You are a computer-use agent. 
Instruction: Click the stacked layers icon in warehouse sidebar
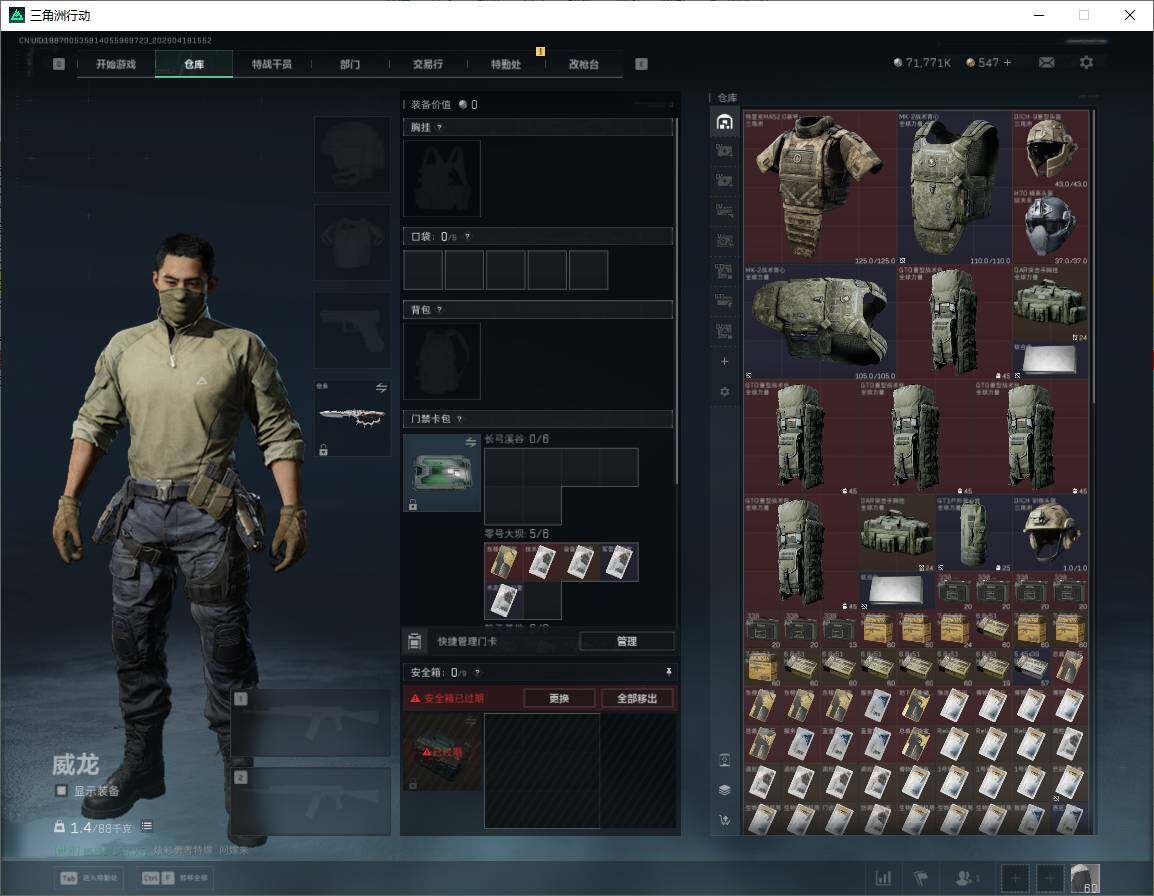724,790
